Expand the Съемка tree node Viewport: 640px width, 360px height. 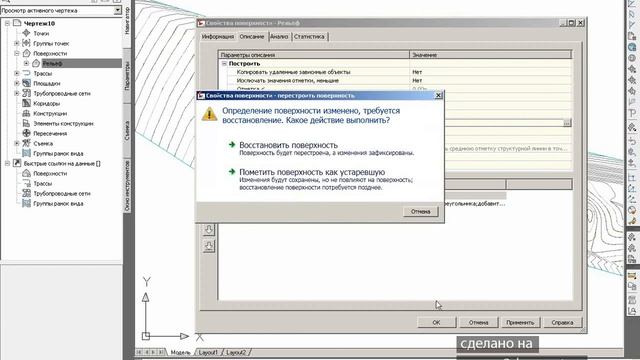point(17,143)
